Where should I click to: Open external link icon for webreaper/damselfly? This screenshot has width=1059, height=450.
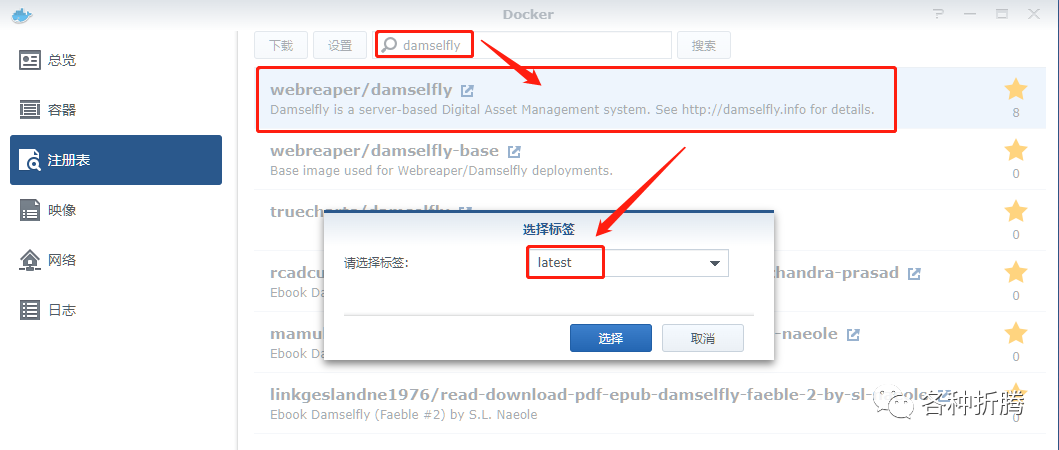click(x=467, y=90)
